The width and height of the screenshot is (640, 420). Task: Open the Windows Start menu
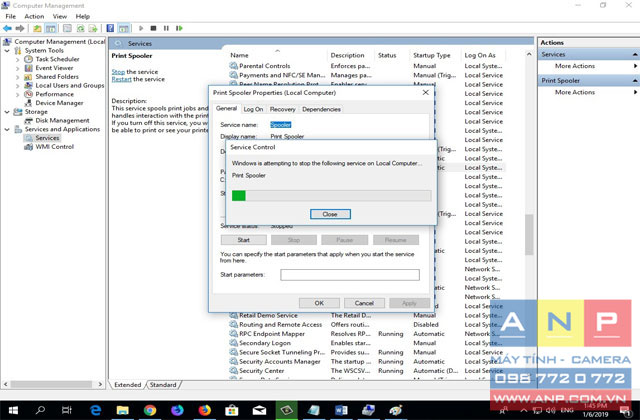tap(13, 410)
